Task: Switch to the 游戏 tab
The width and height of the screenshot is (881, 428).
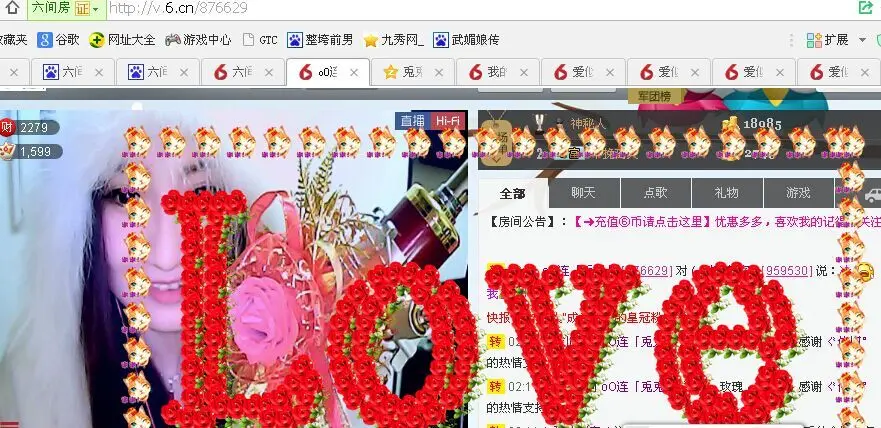Action: 798,193
